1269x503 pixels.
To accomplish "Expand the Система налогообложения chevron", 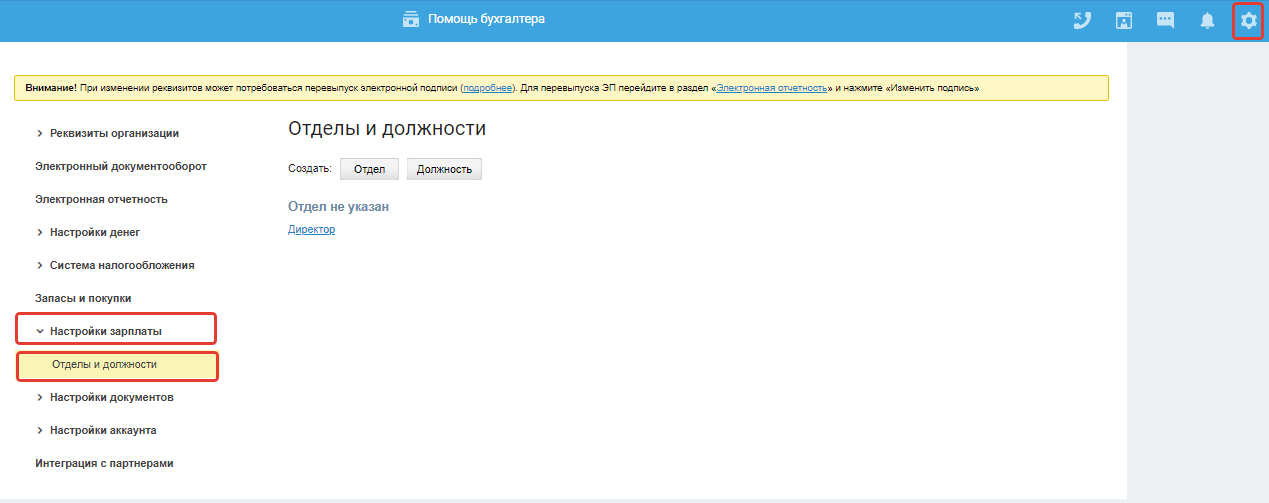I will tap(39, 265).
